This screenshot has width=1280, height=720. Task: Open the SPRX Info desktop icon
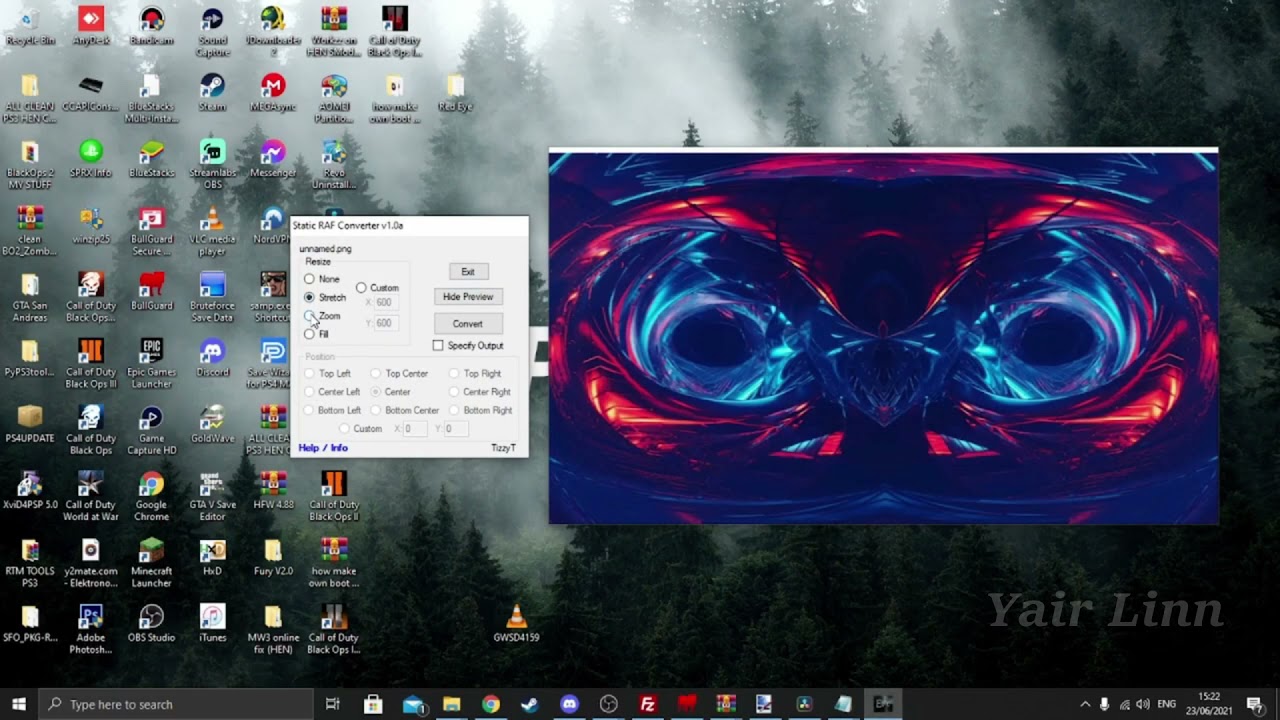click(x=91, y=159)
